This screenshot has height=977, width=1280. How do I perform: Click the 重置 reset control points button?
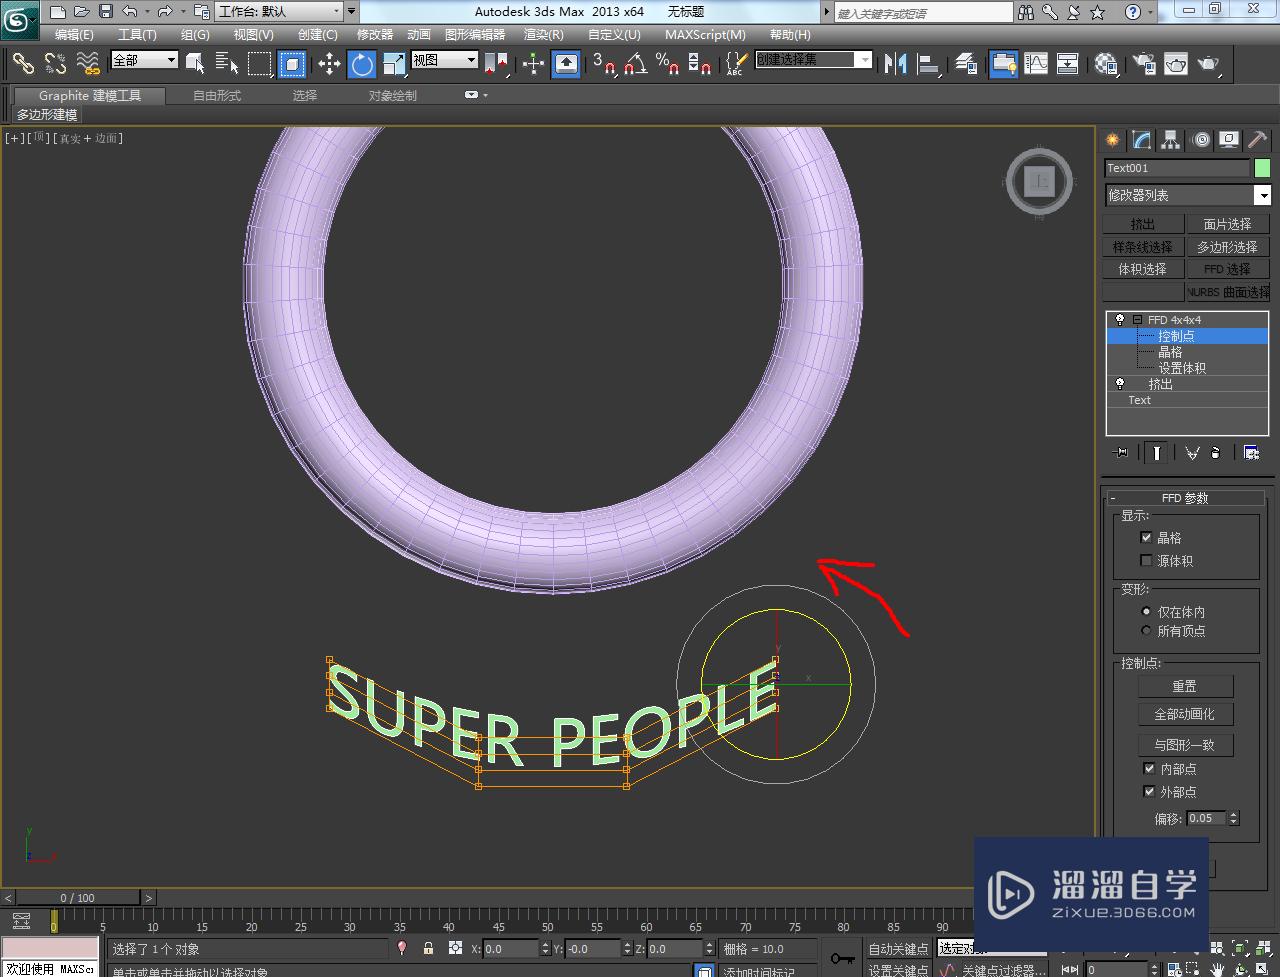[x=1185, y=687]
